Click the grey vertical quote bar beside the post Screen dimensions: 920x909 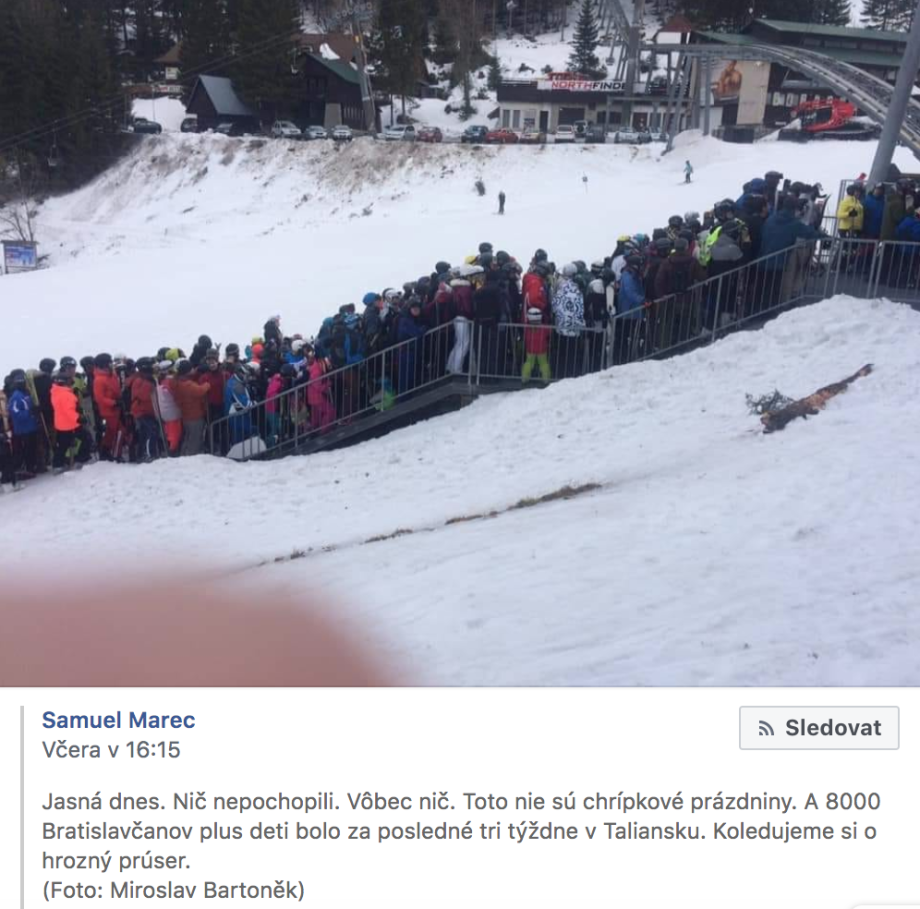pos(23,807)
